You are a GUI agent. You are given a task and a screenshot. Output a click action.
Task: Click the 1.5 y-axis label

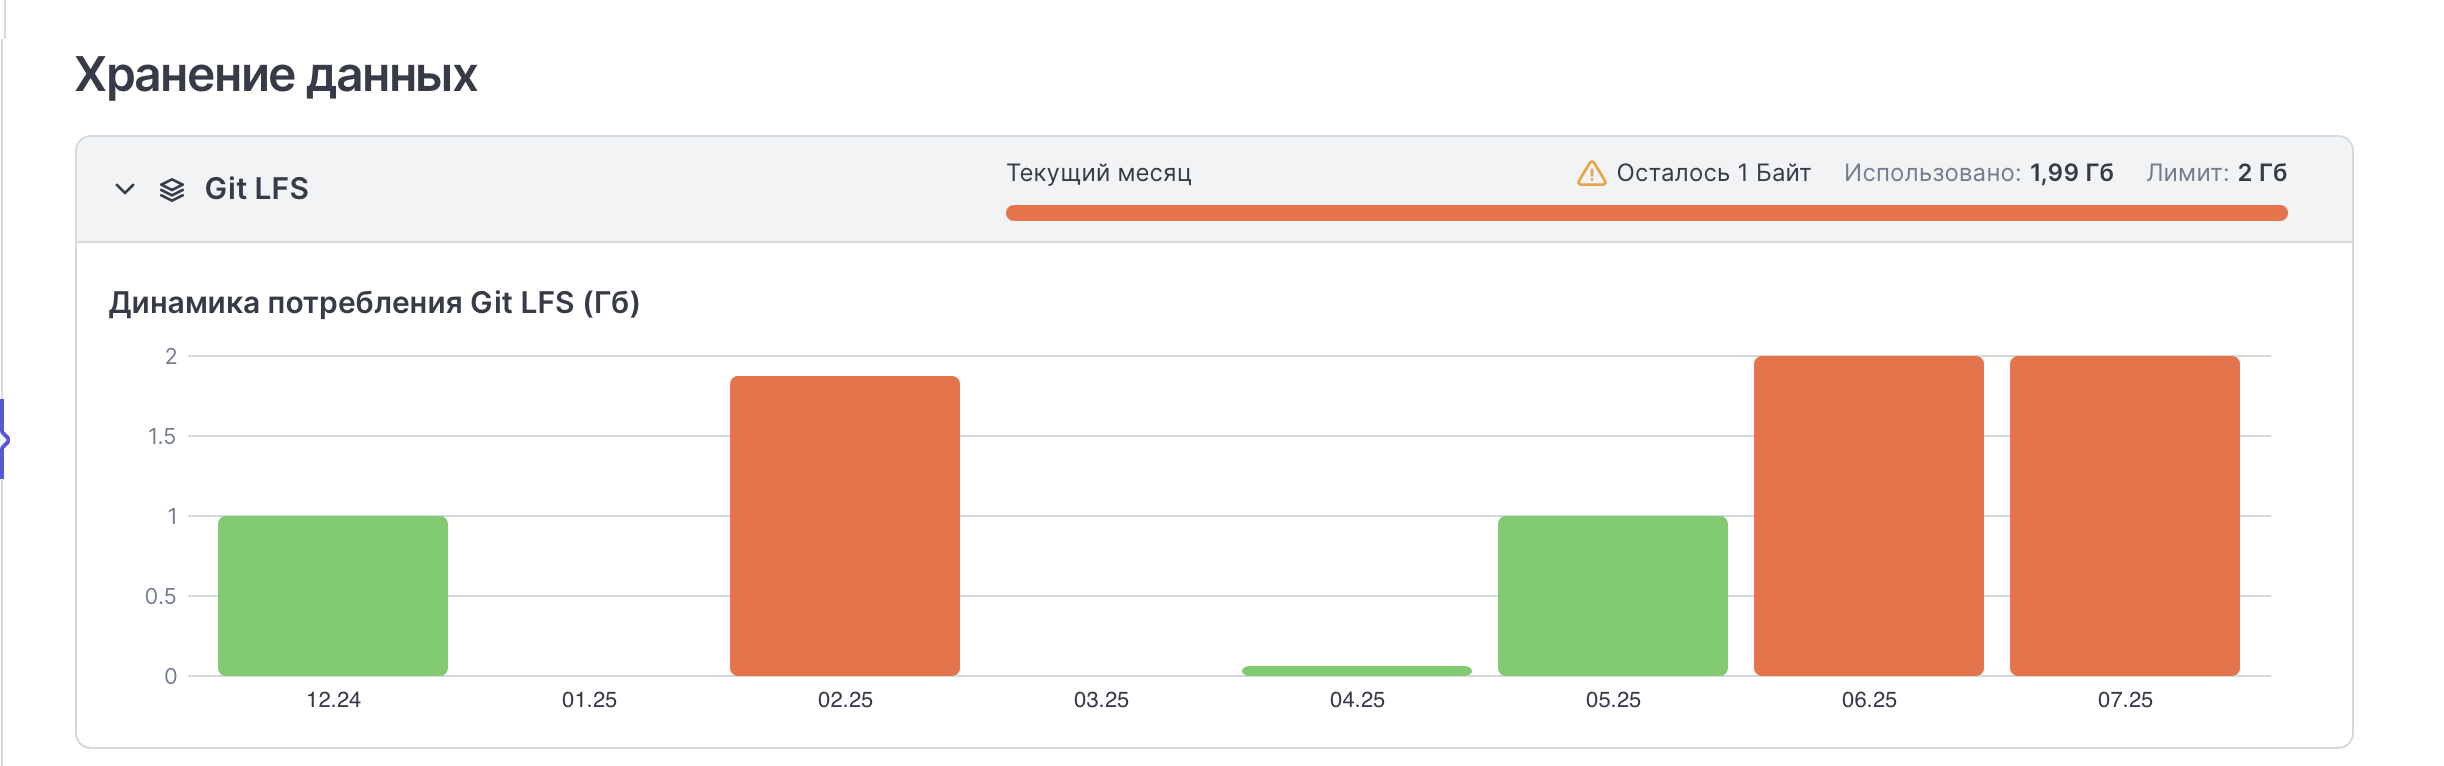[x=162, y=436]
